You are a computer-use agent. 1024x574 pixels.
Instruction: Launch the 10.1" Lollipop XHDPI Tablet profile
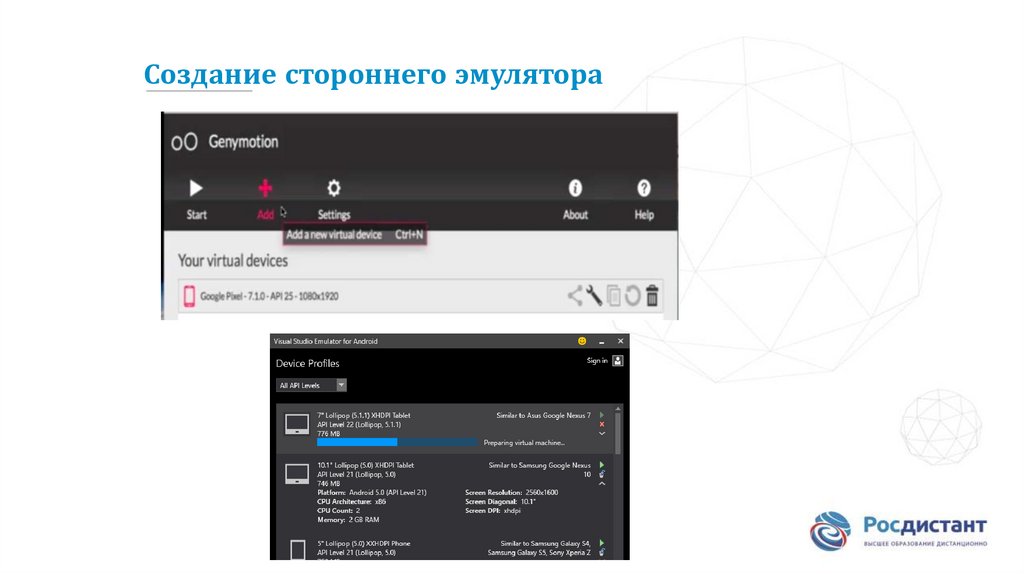tap(601, 465)
